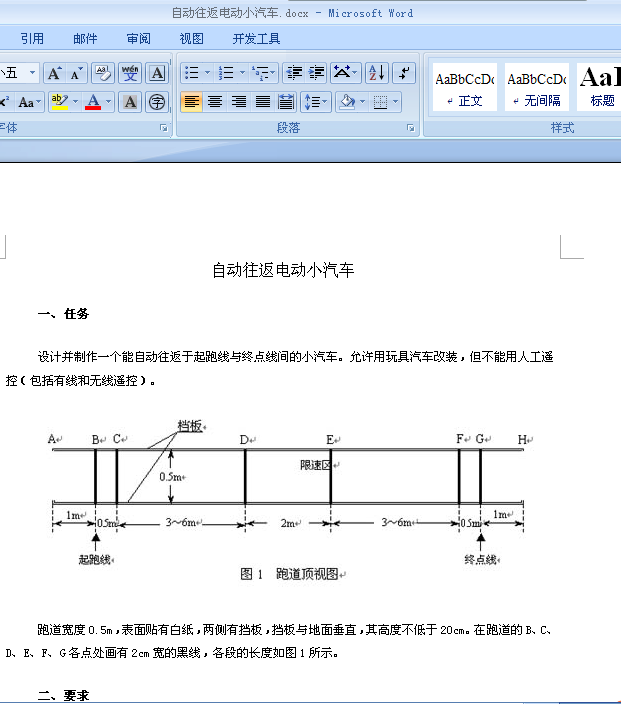Viewport: 621px width, 704px height.
Task: Toggle justify alignment
Action: pyautogui.click(x=263, y=102)
